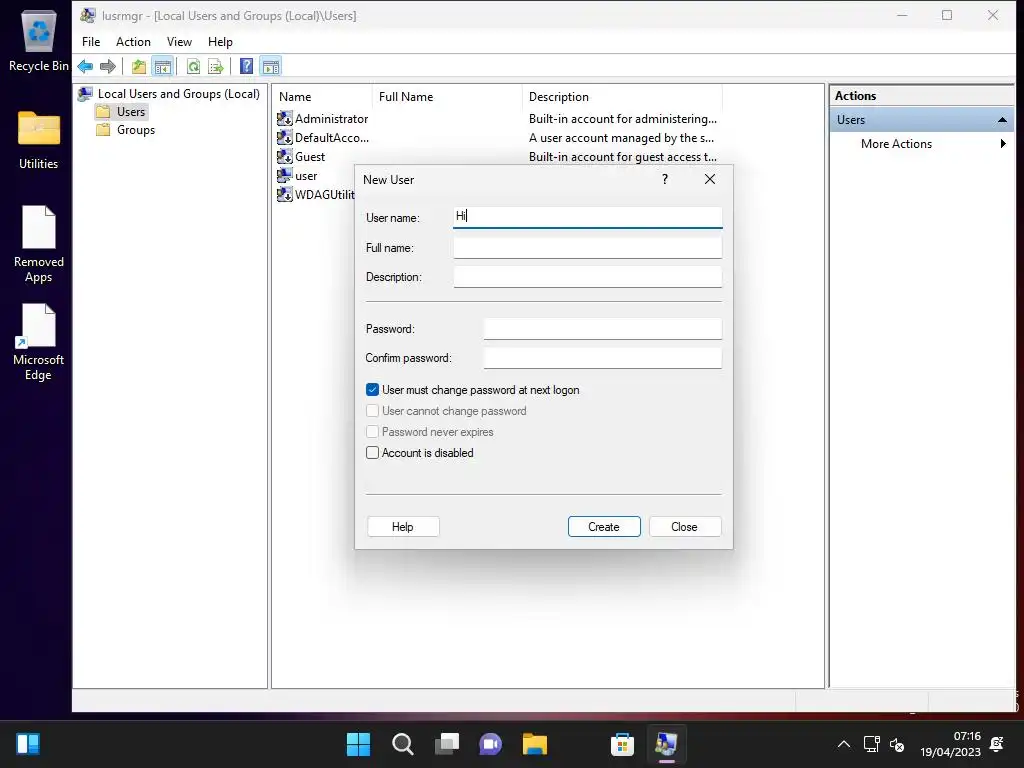Open Microsoft Store from taskbar
Viewport: 1024px width, 768px height.
pos(622,744)
